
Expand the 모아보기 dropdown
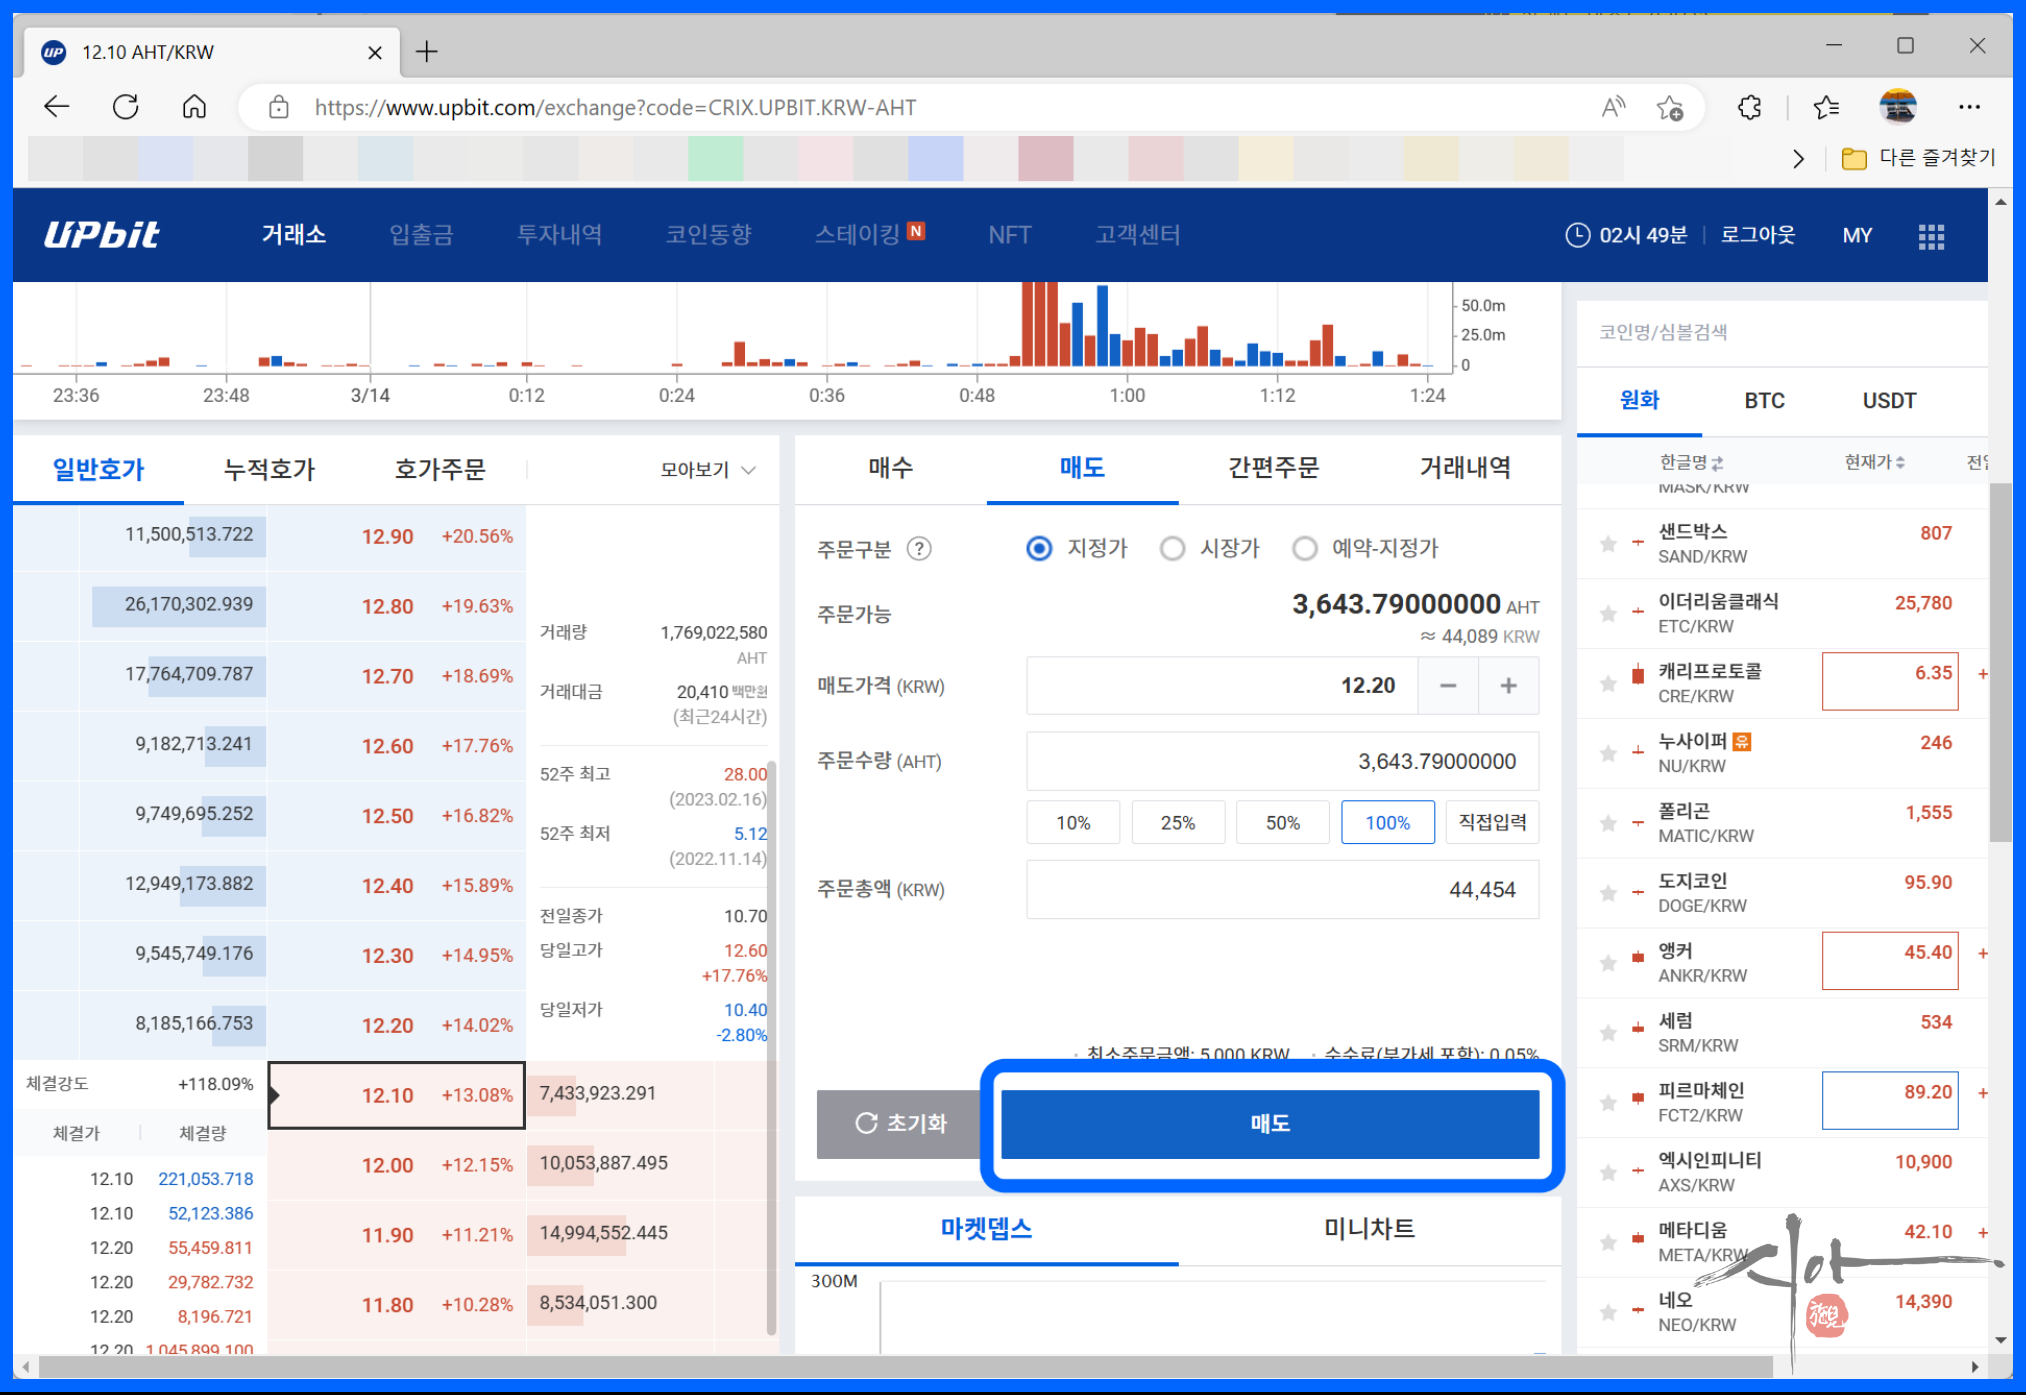(x=707, y=470)
